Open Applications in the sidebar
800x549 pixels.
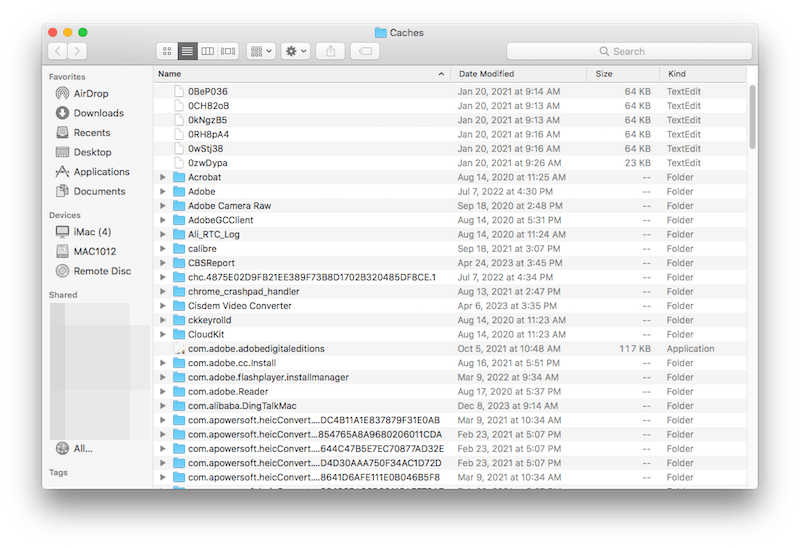click(92, 171)
